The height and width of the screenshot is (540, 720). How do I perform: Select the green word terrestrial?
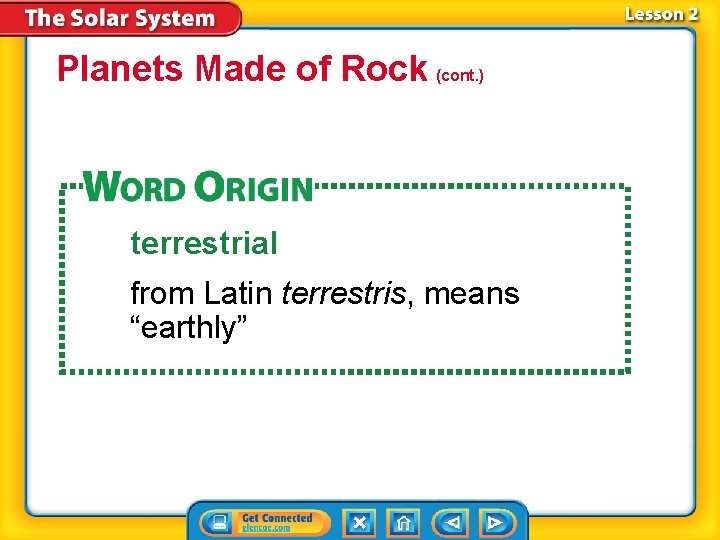[x=204, y=243]
